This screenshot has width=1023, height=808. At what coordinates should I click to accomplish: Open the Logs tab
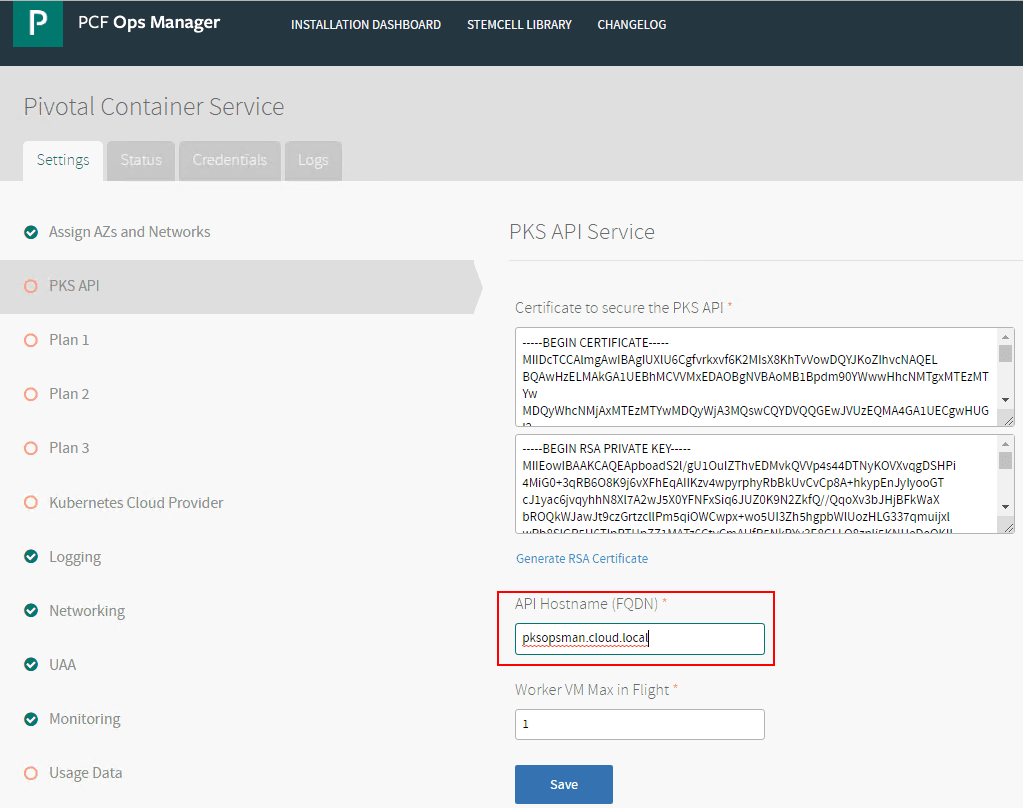313,160
